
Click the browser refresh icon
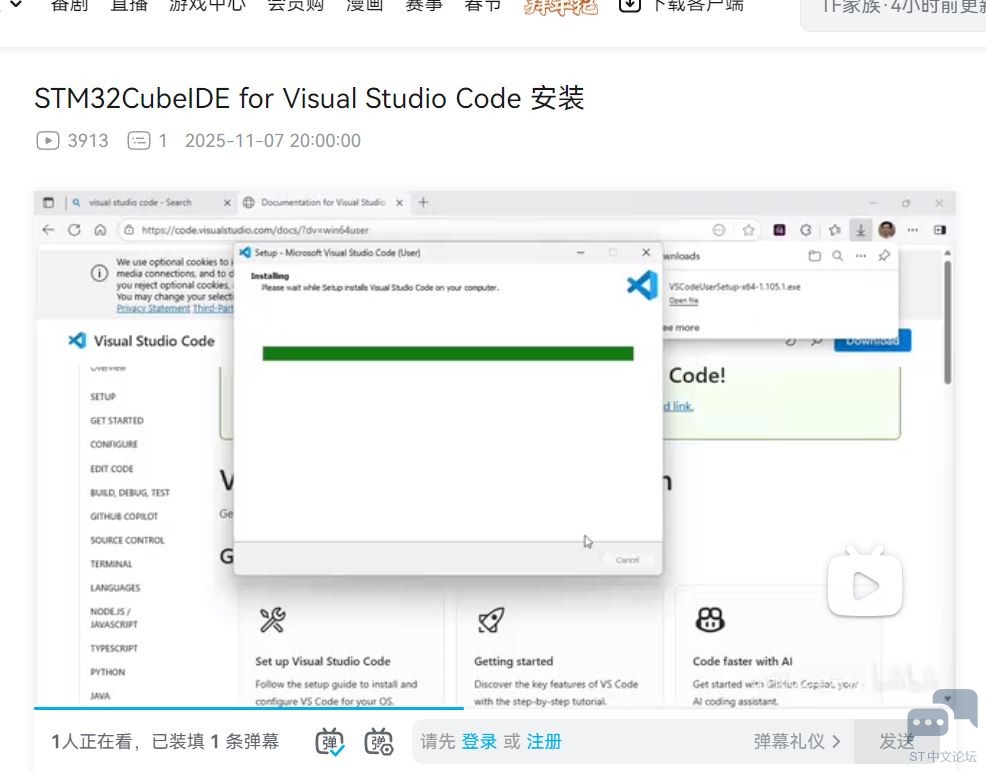[x=74, y=229]
